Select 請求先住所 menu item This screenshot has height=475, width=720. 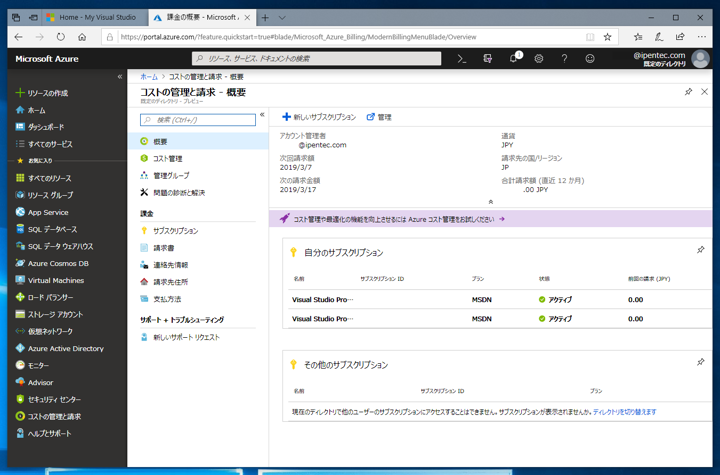(x=198, y=282)
